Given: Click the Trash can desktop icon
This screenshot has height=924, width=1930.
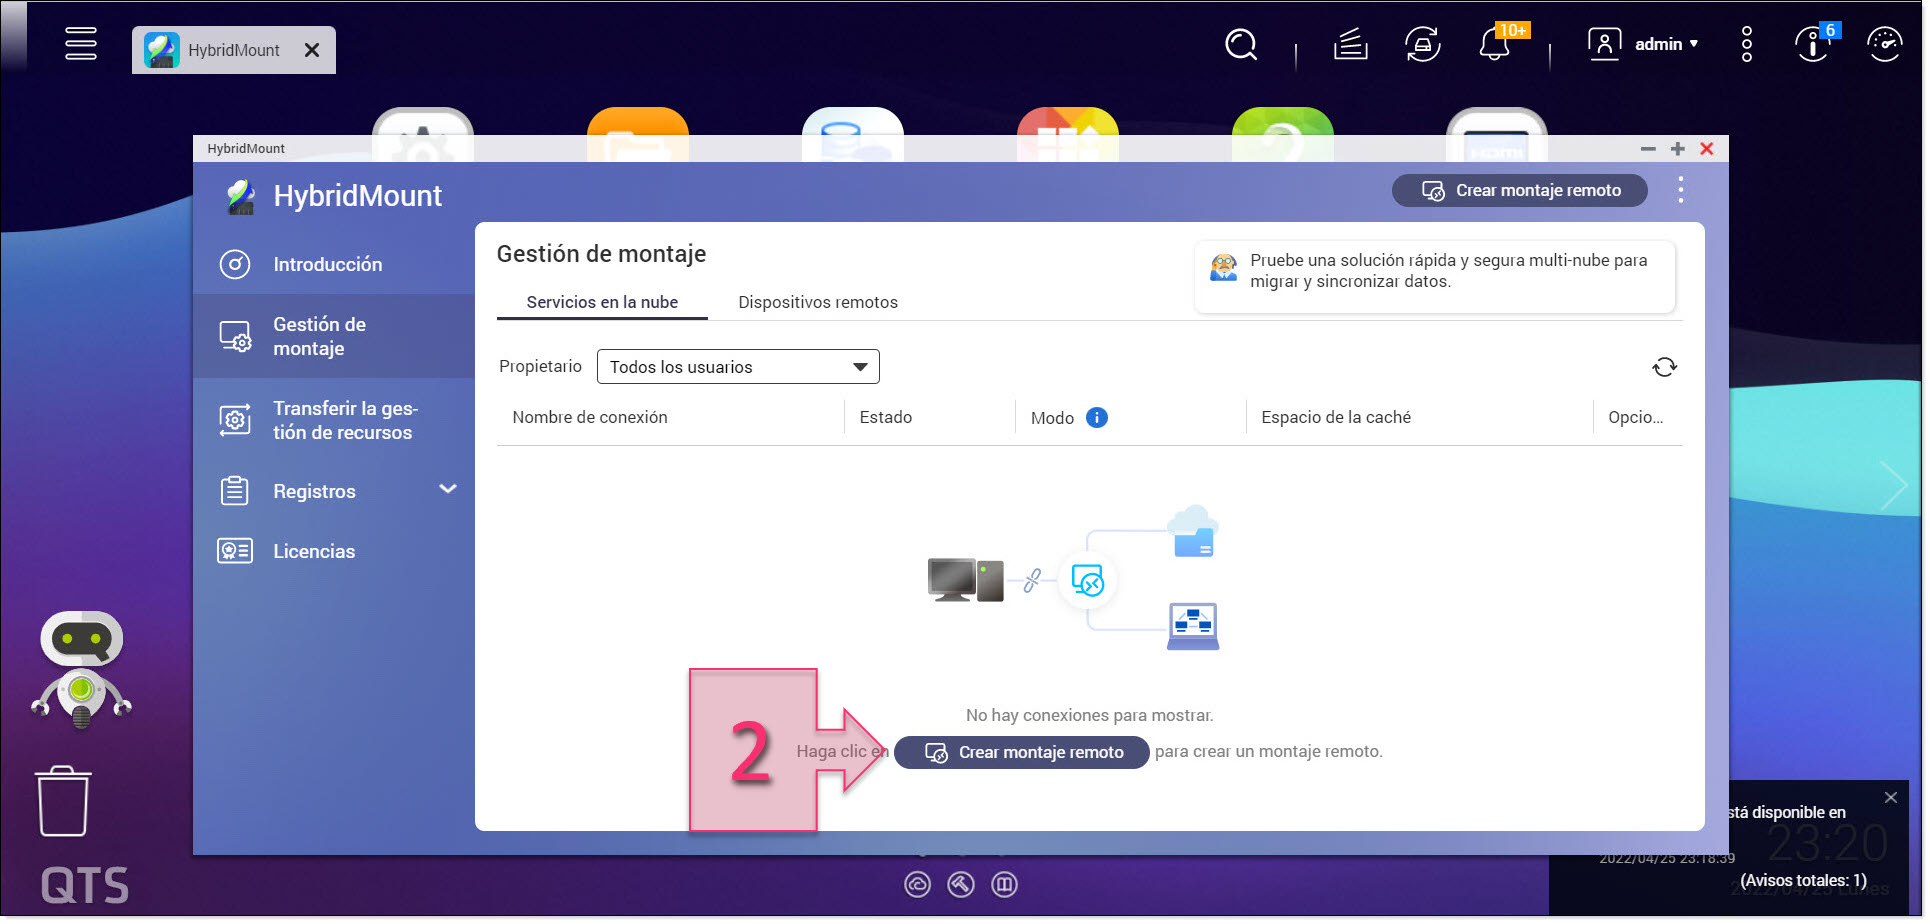Looking at the screenshot, I should tap(63, 804).
